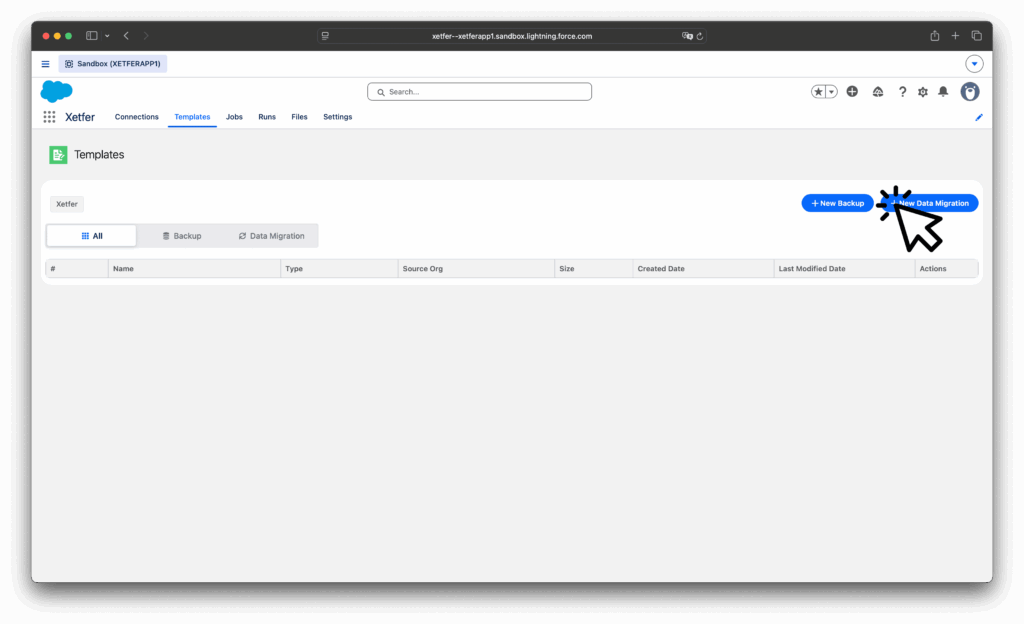
Task: Click in the Search field
Action: pos(479,92)
